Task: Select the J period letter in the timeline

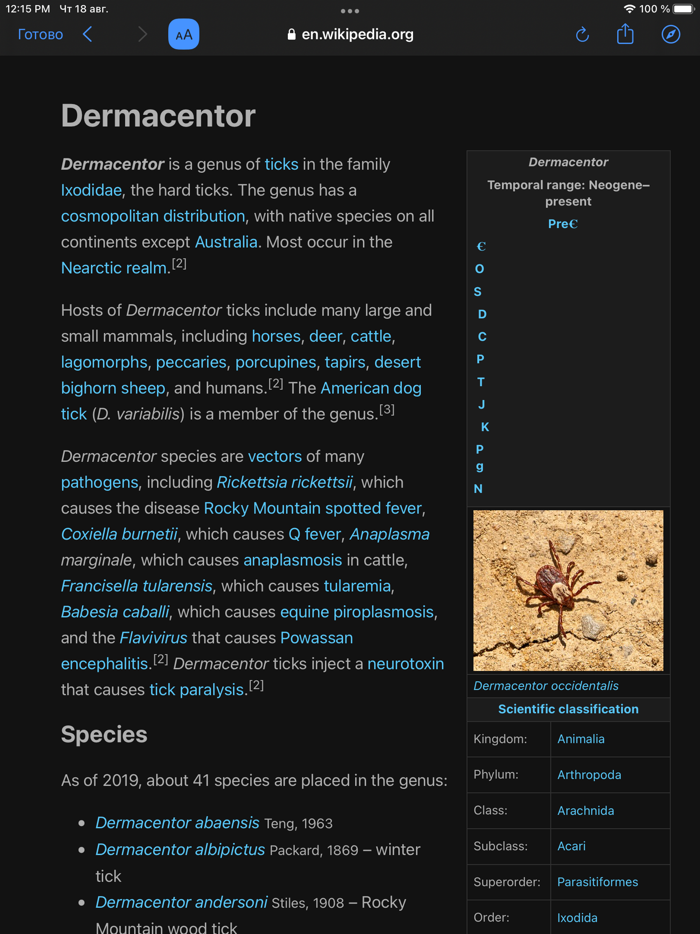Action: pos(481,404)
